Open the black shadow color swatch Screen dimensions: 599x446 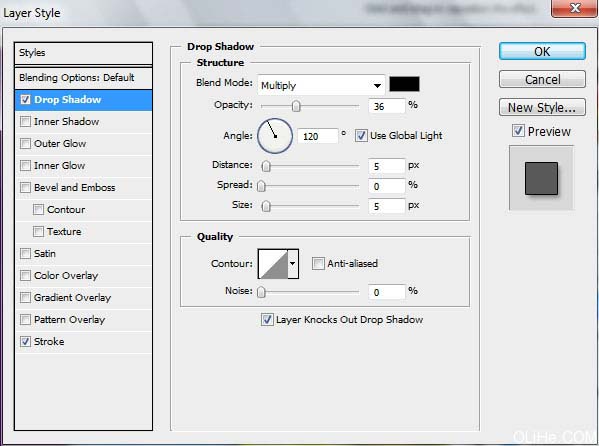404,84
